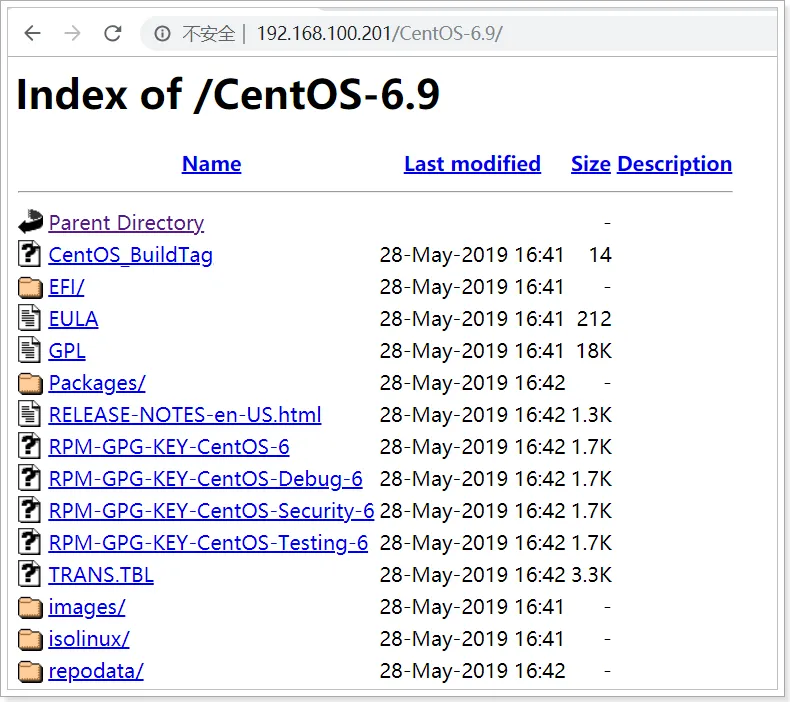Click the unknown-file icon beside TRANS.TBL
The width and height of the screenshot is (790, 702).
pos(31,575)
